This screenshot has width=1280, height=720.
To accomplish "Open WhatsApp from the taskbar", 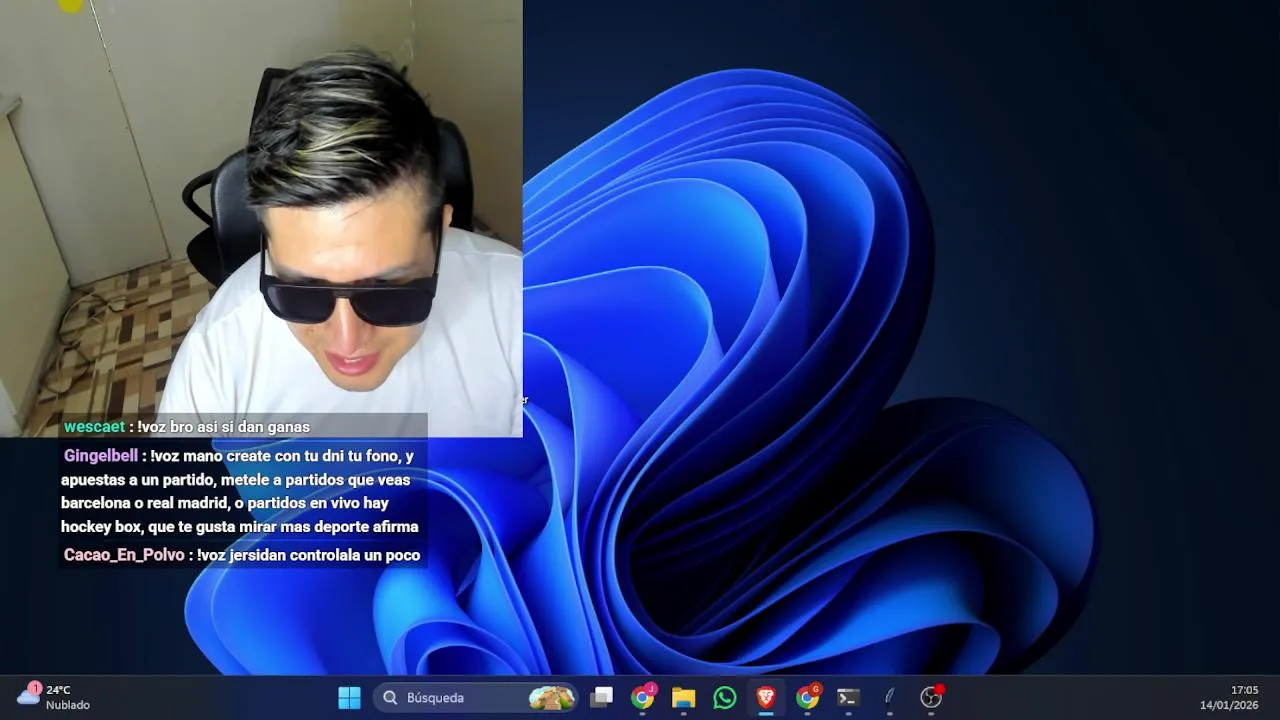I will tap(725, 697).
